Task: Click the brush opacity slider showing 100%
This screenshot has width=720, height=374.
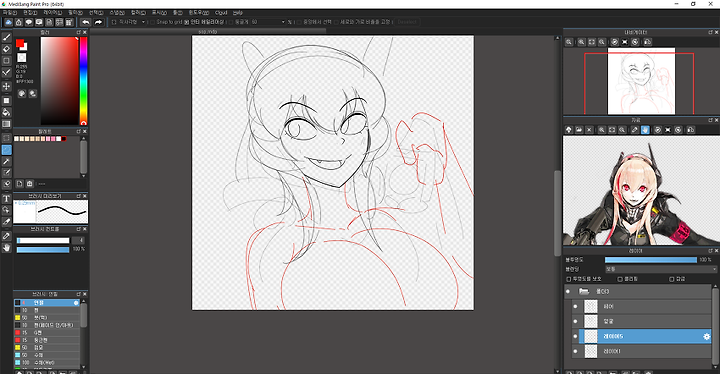Action: [43, 249]
